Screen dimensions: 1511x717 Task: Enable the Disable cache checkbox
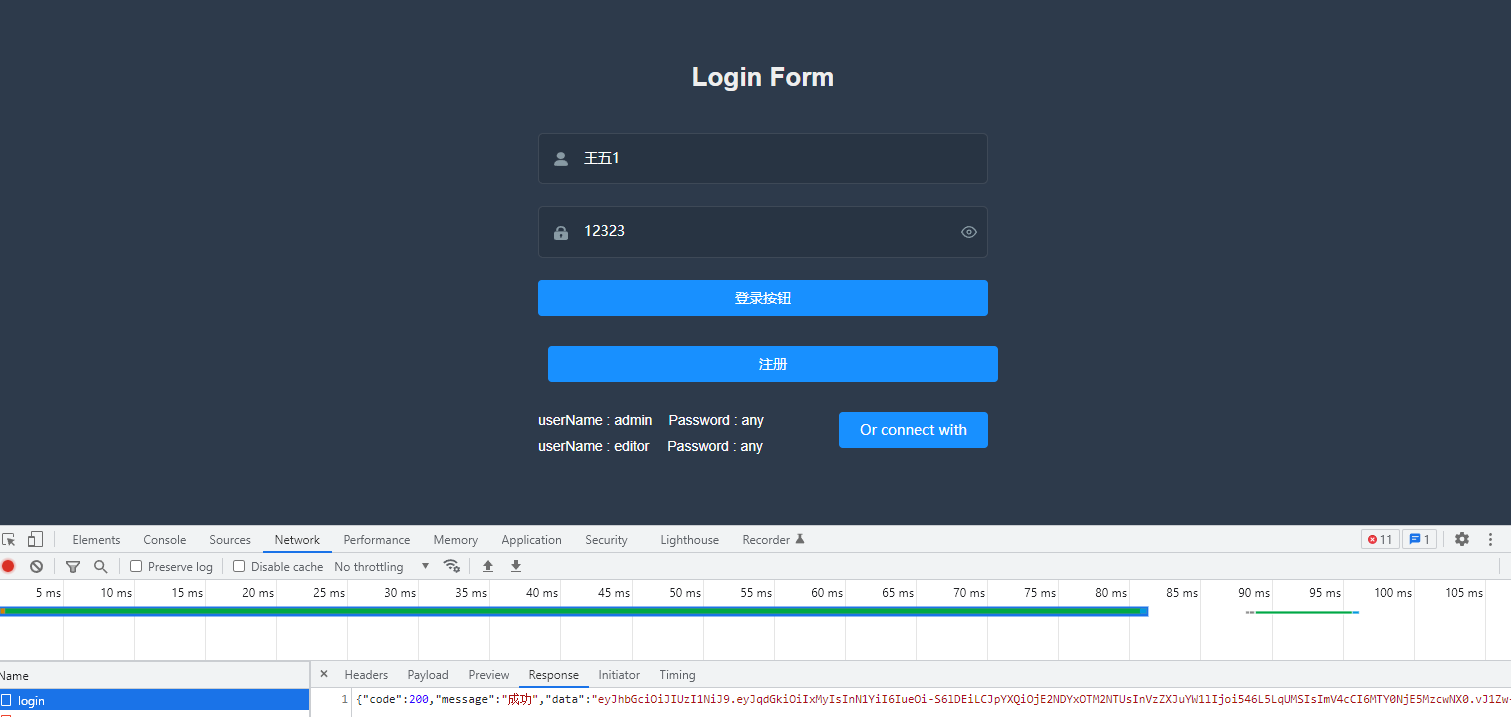[x=239, y=566]
